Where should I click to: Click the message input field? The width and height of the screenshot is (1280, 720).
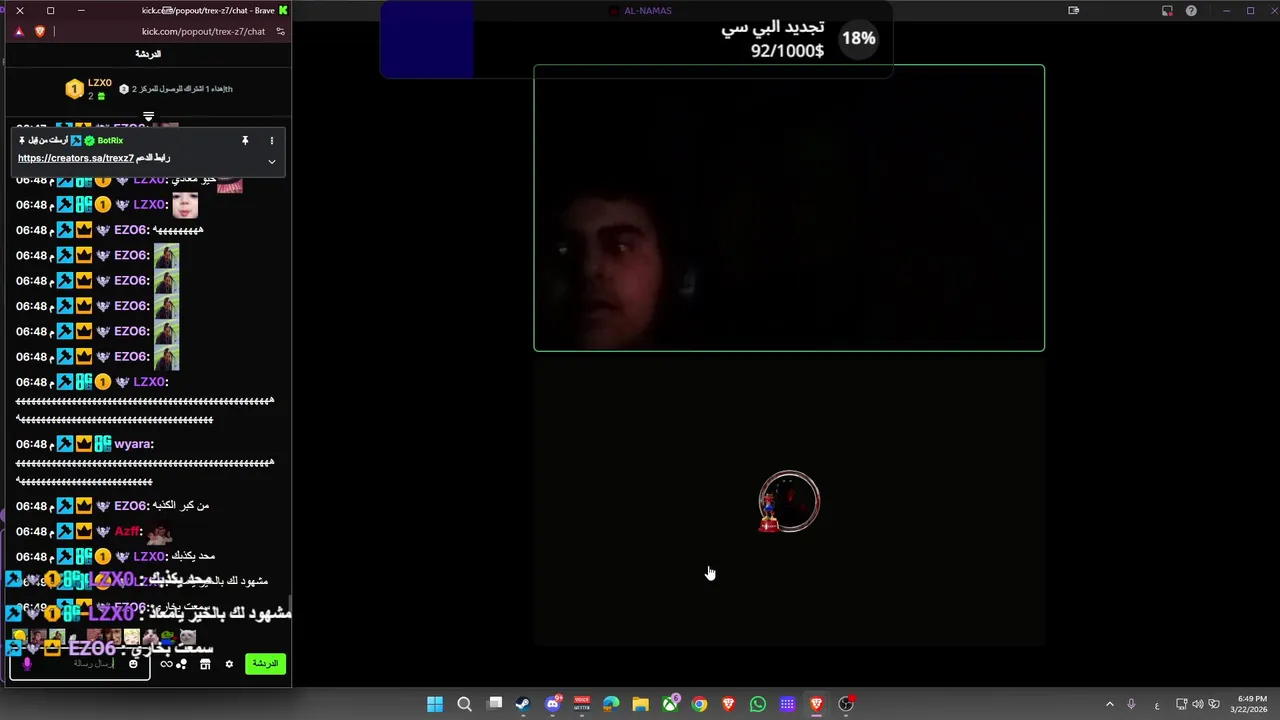pyautogui.click(x=80, y=664)
